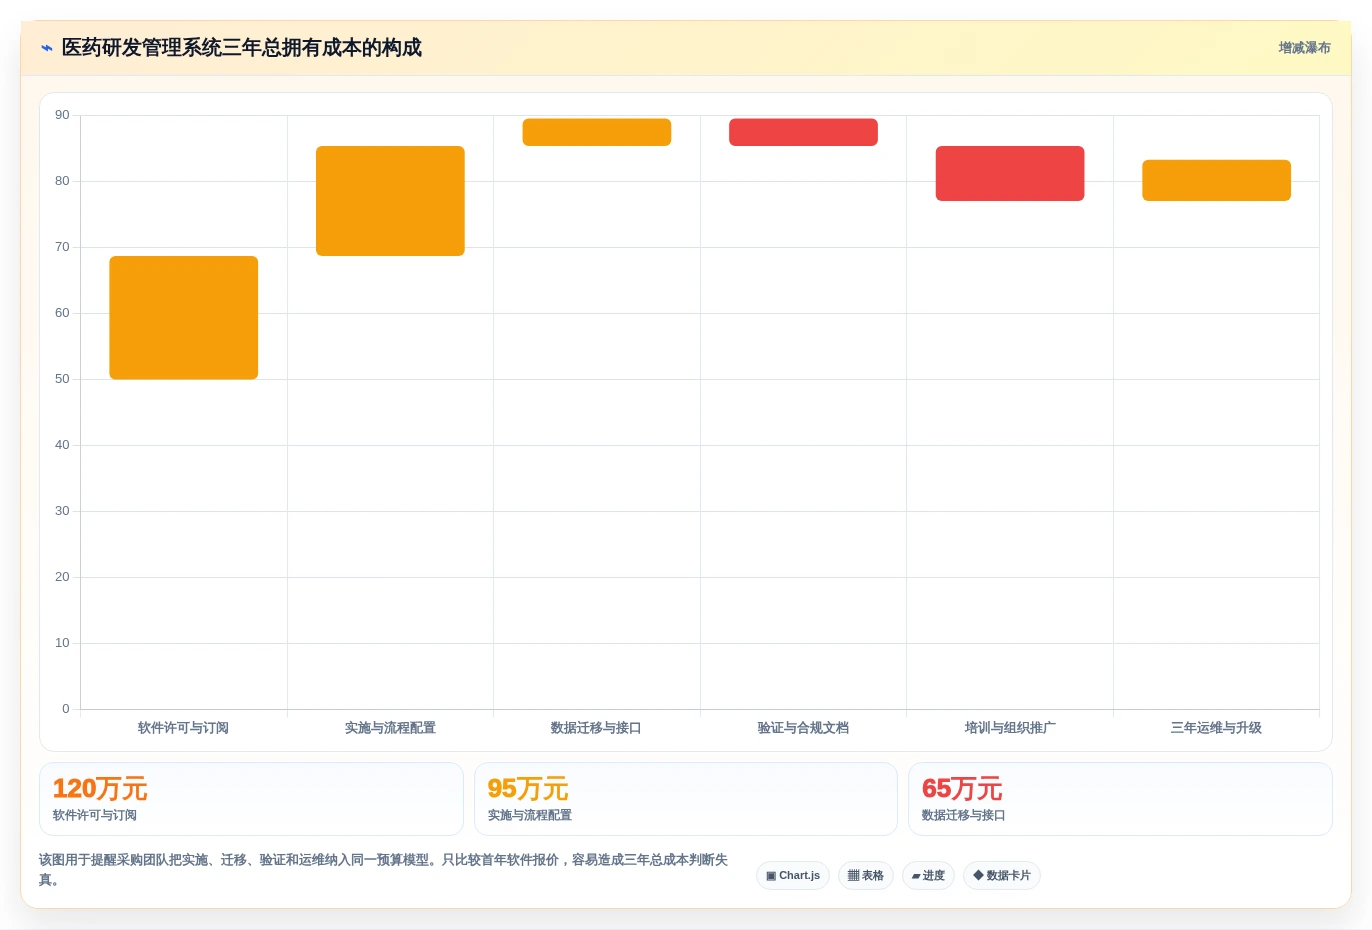Click the 实施与流程配置 x-axis label
This screenshot has width=1372, height=930.
coord(390,728)
